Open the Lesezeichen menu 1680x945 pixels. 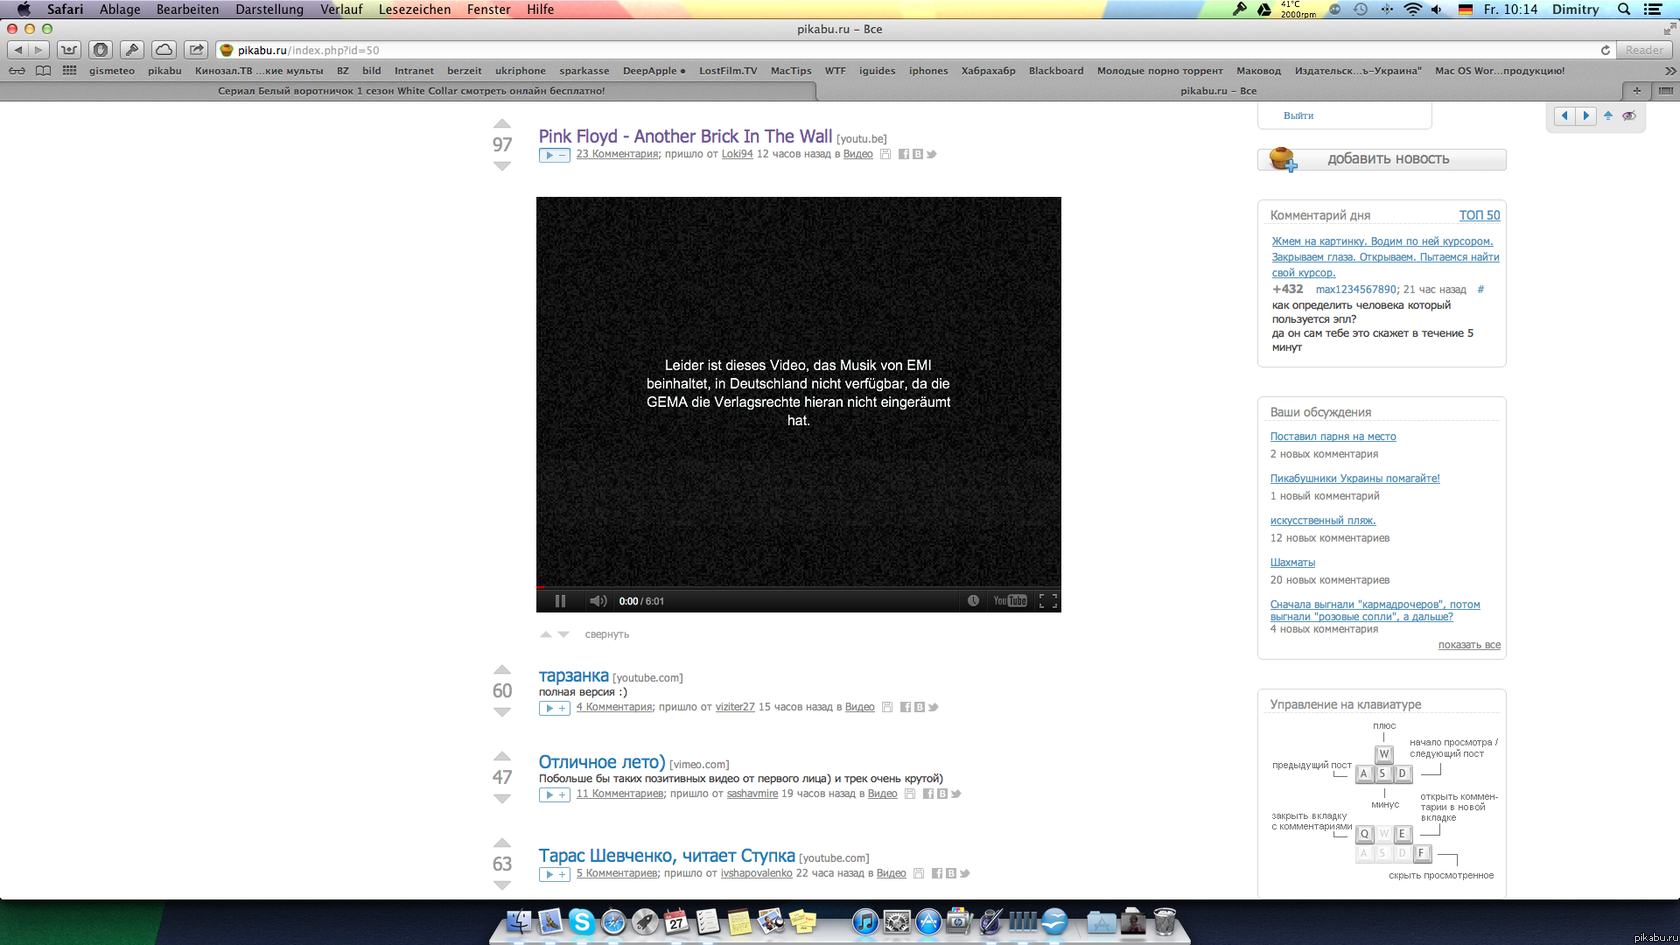(x=414, y=9)
